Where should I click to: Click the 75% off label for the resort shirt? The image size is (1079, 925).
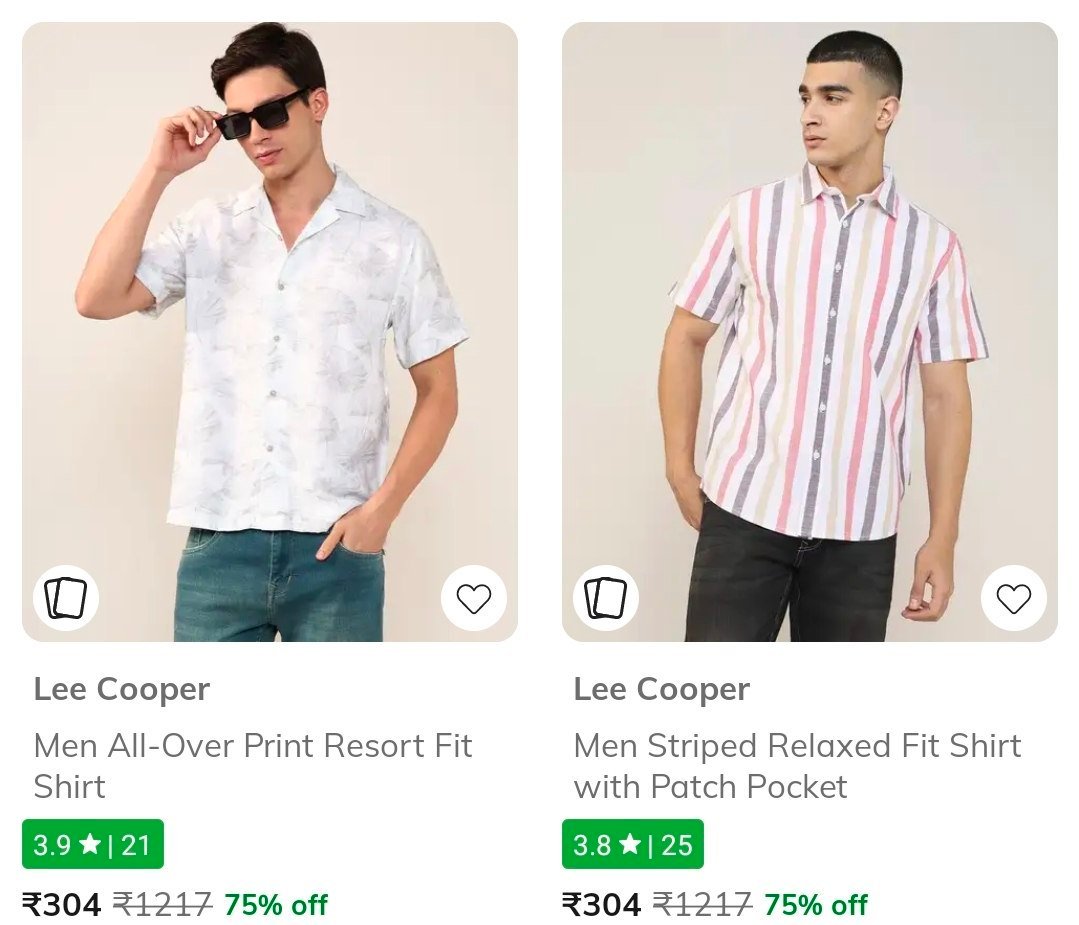[275, 905]
